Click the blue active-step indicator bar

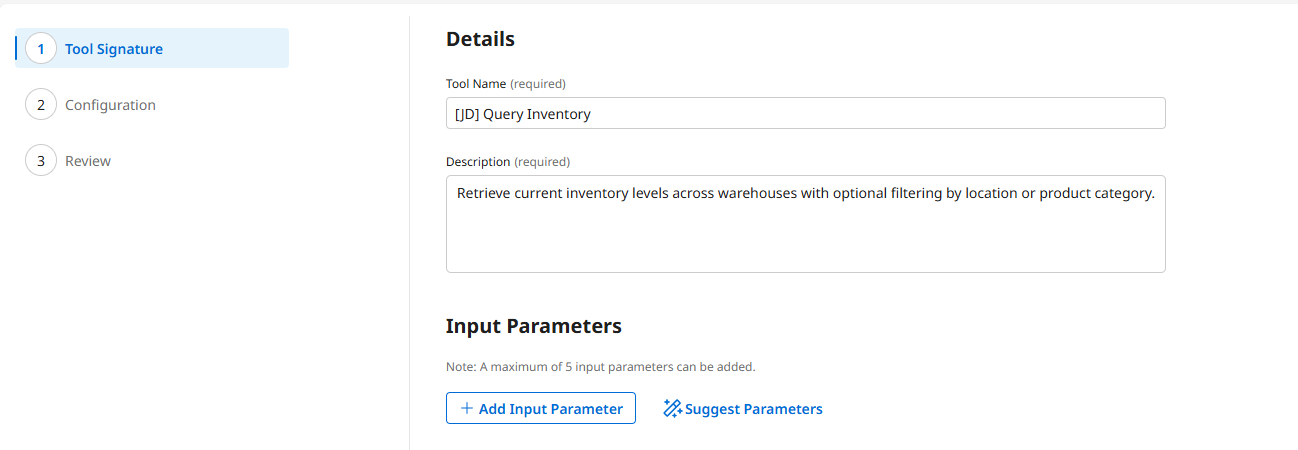tap(16, 49)
